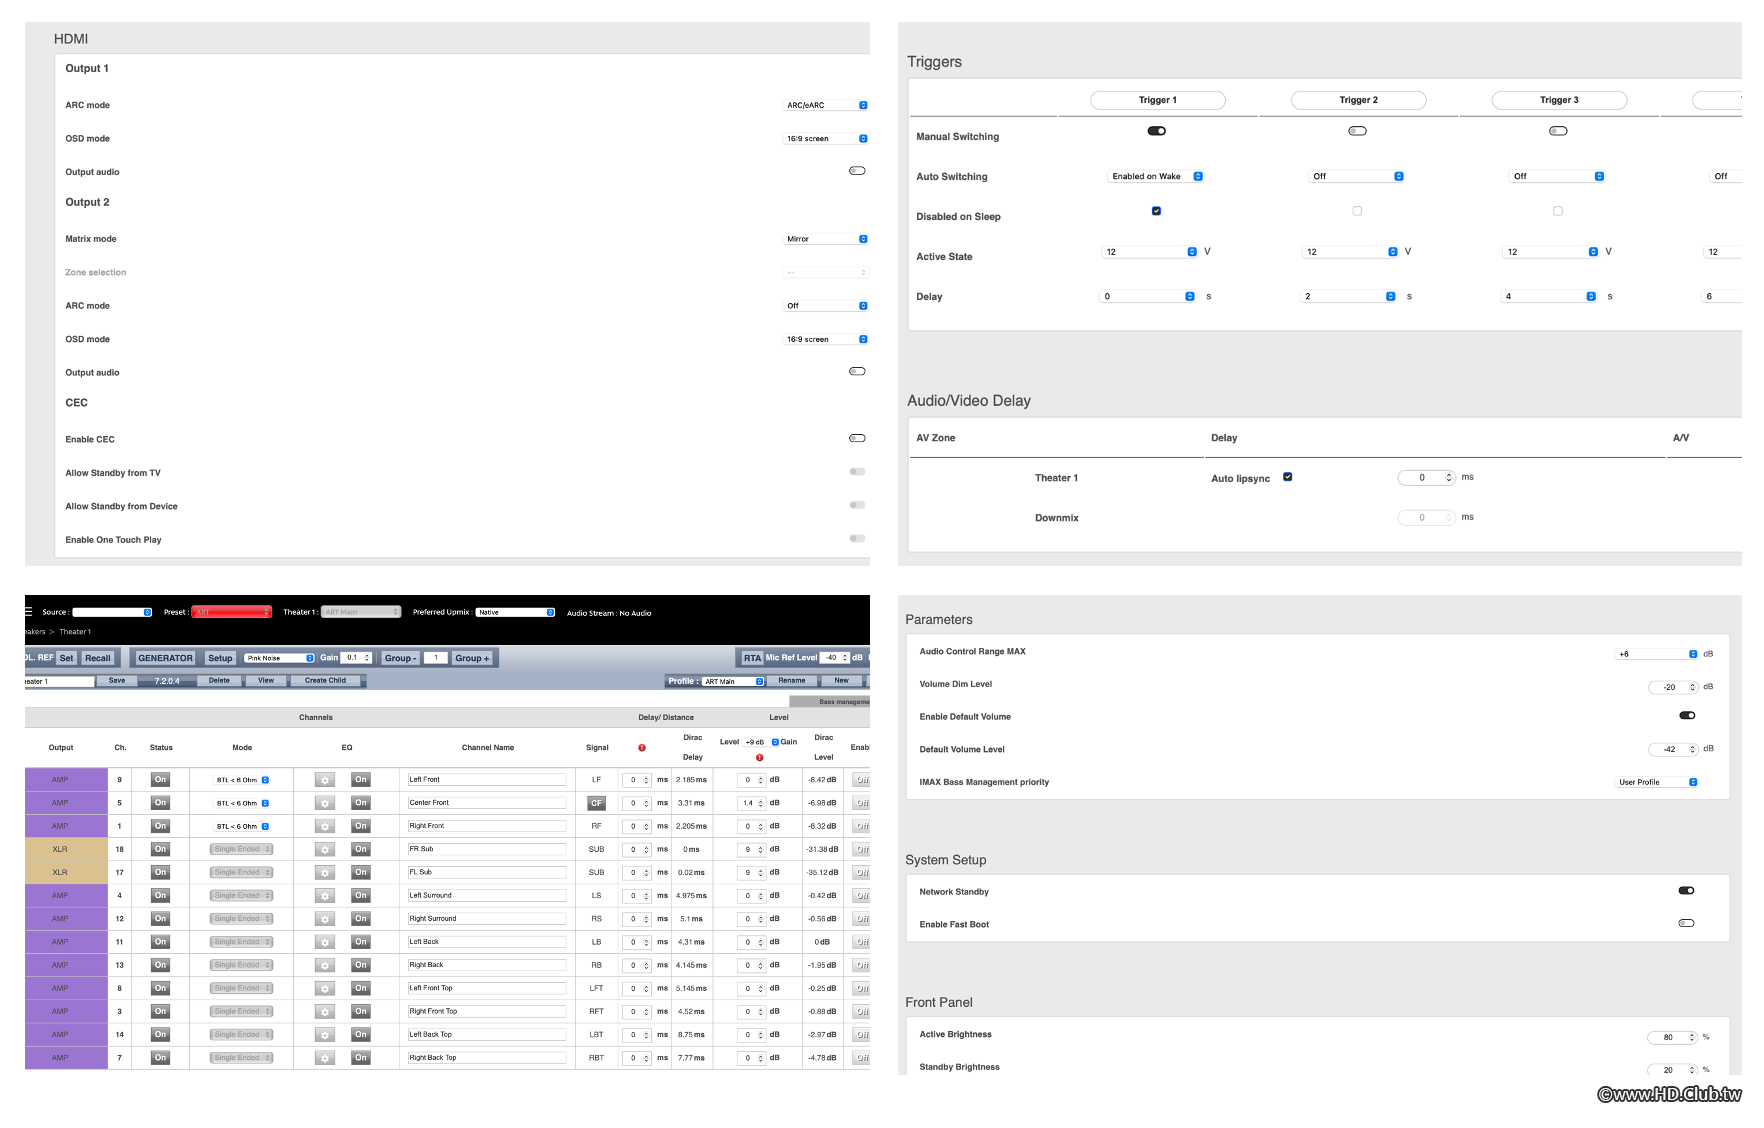
Task: Open EQ gear settings for FL Sub
Action: pos(324,872)
